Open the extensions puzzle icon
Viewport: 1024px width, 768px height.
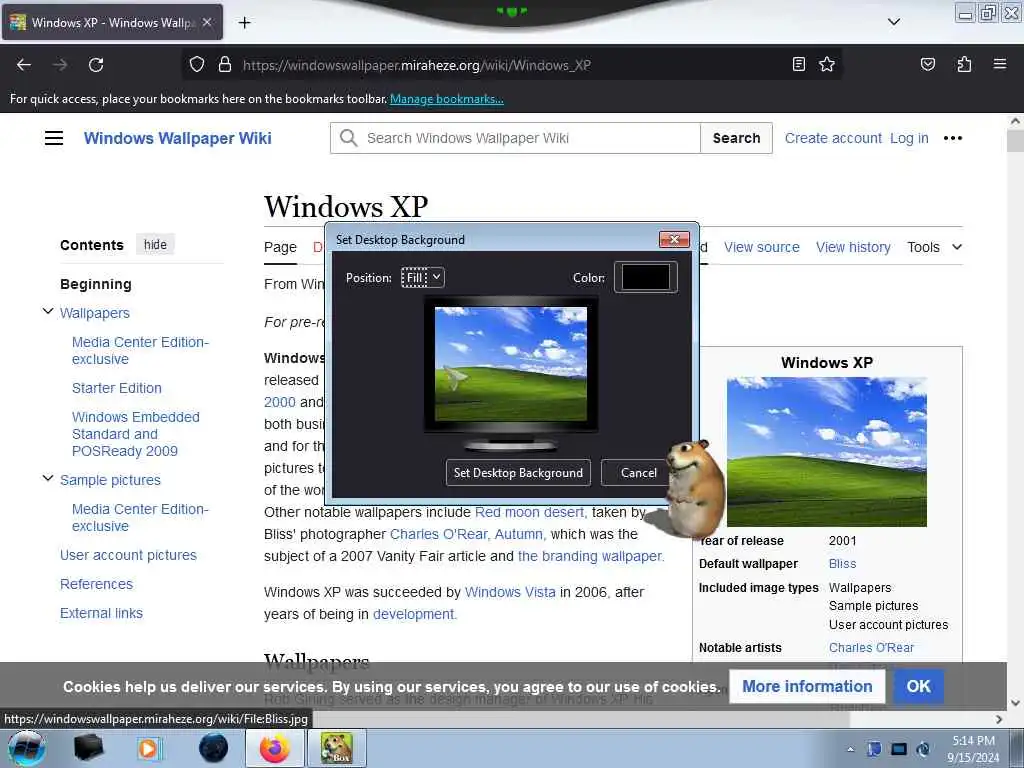tap(964, 64)
